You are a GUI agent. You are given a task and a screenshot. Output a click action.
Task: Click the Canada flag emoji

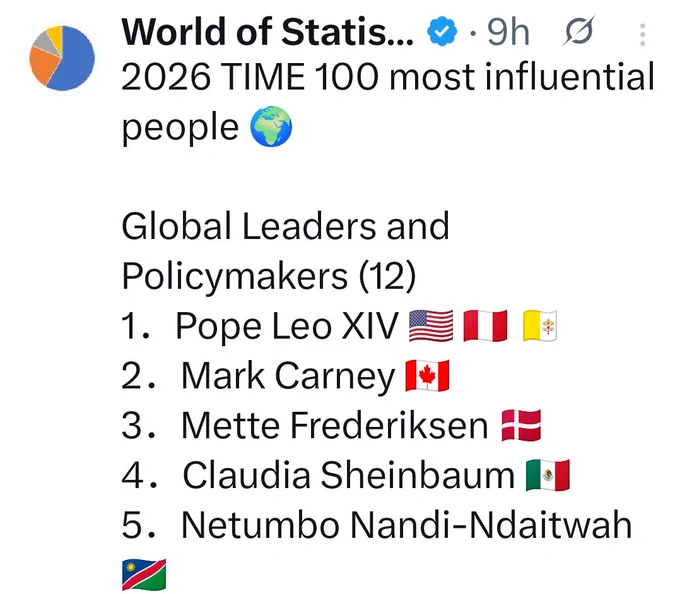click(427, 375)
